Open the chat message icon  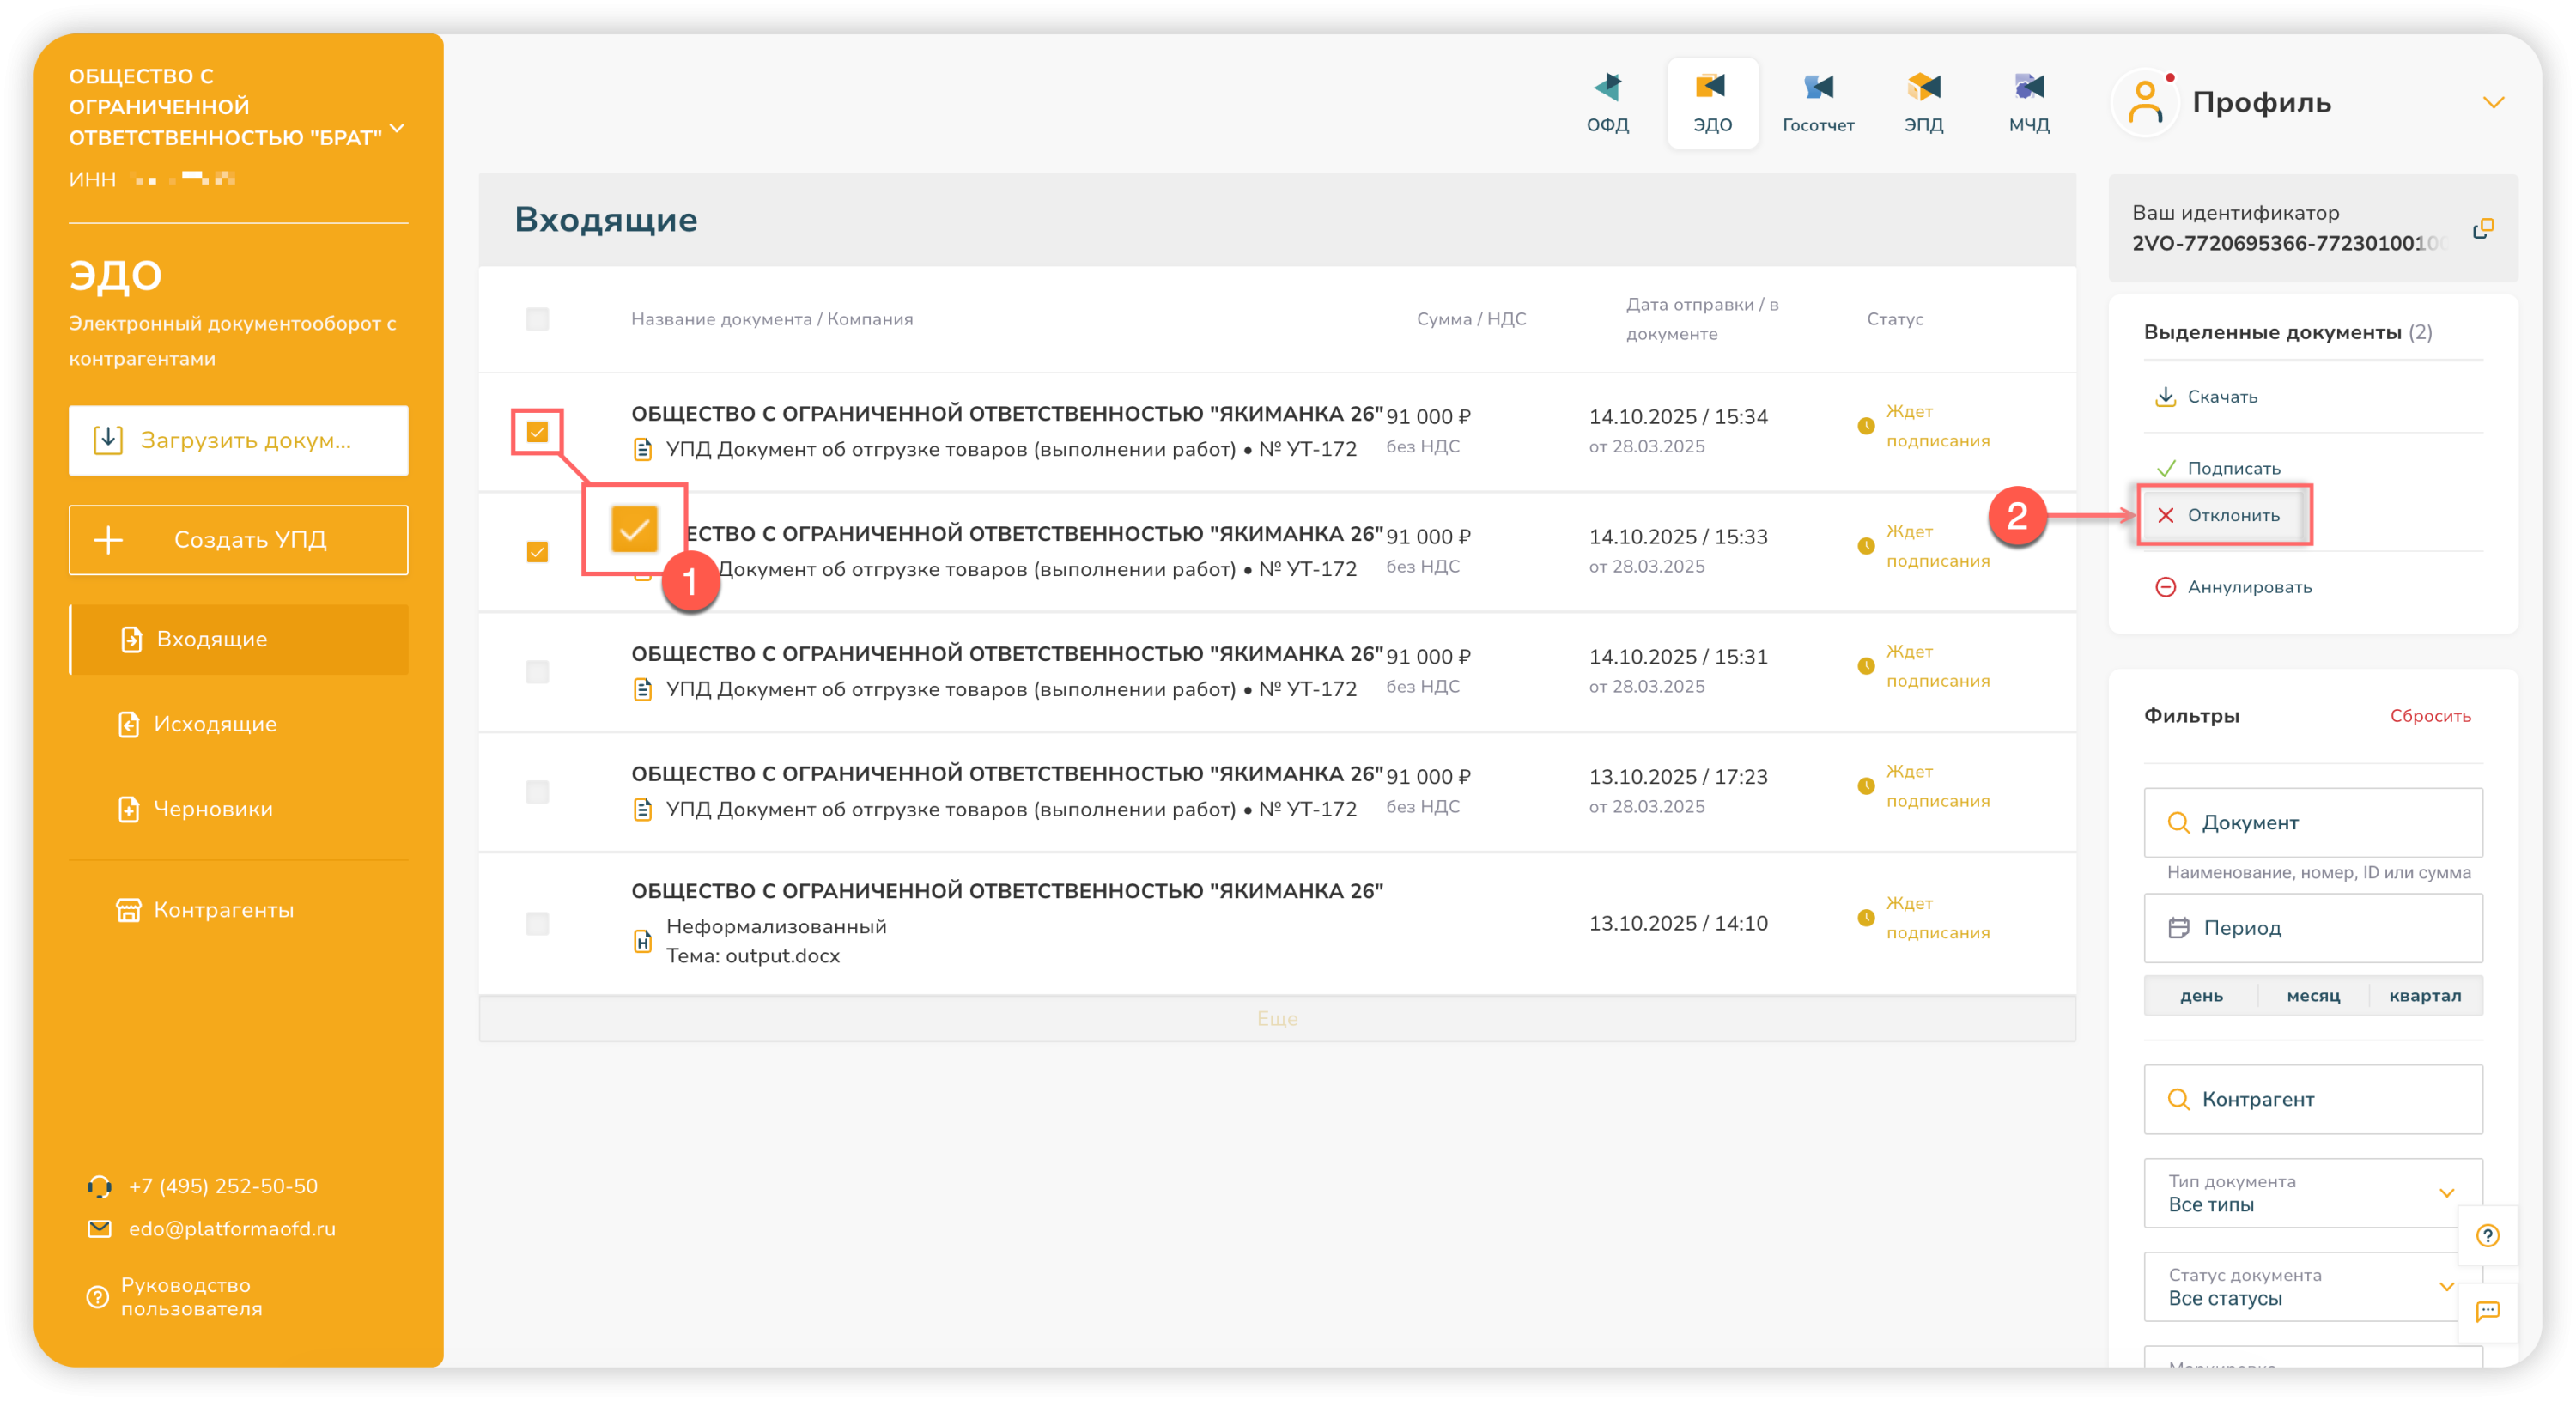tap(2487, 1311)
